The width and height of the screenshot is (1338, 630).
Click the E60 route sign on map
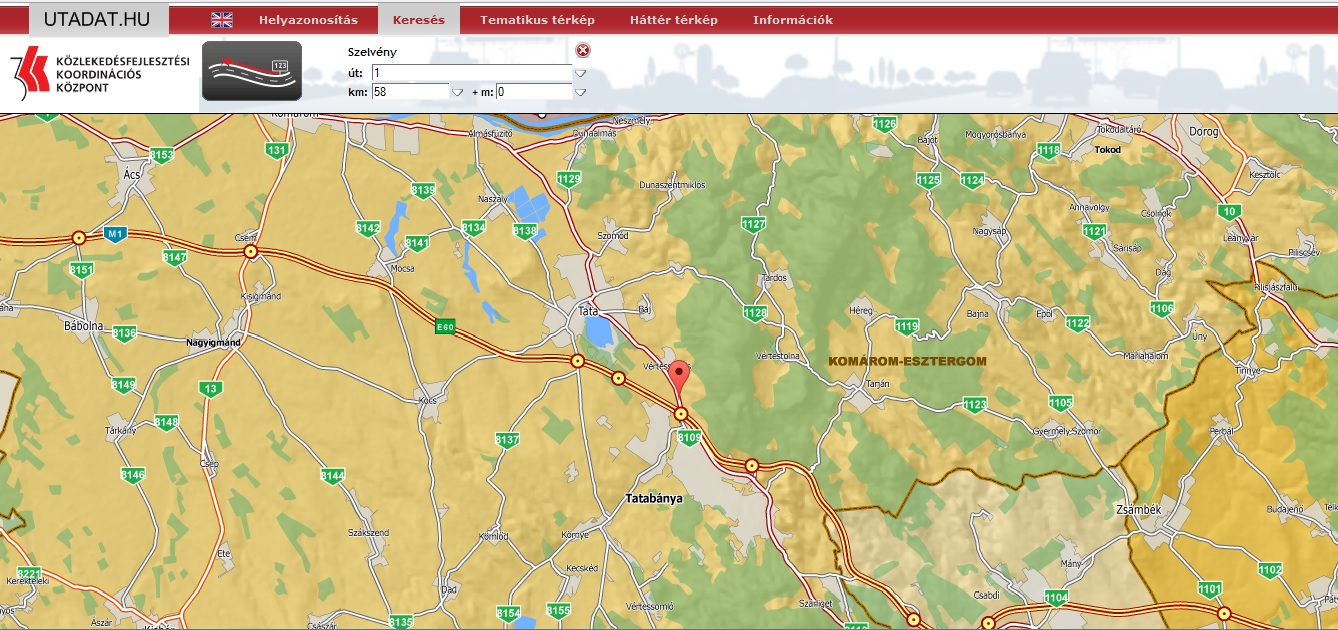pyautogui.click(x=445, y=326)
